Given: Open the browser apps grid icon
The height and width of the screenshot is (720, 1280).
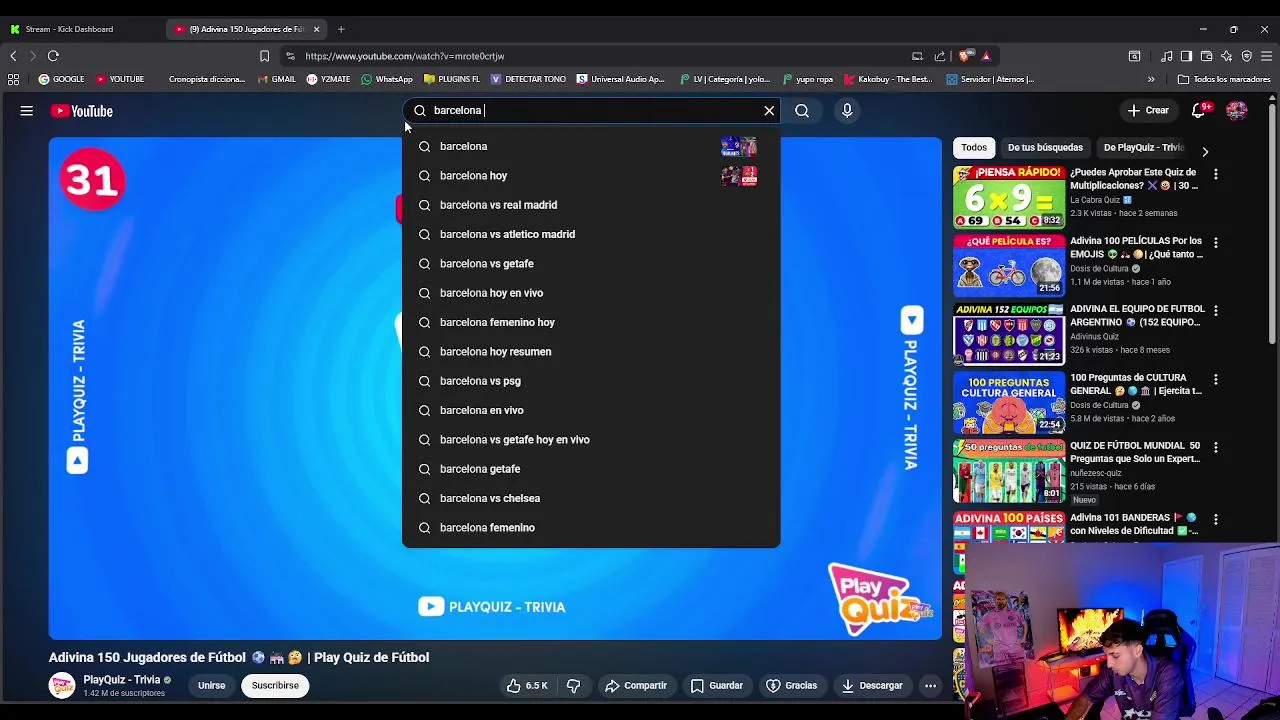Looking at the screenshot, I should coord(13,79).
